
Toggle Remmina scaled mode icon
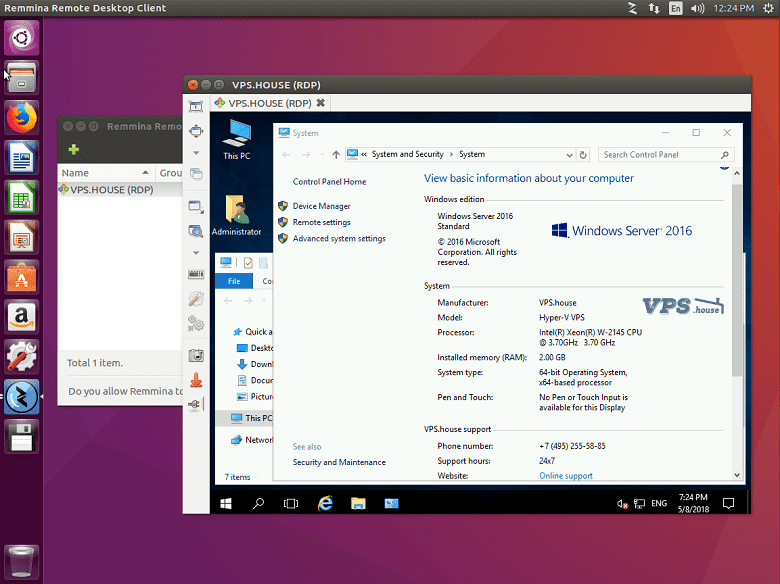click(196, 231)
